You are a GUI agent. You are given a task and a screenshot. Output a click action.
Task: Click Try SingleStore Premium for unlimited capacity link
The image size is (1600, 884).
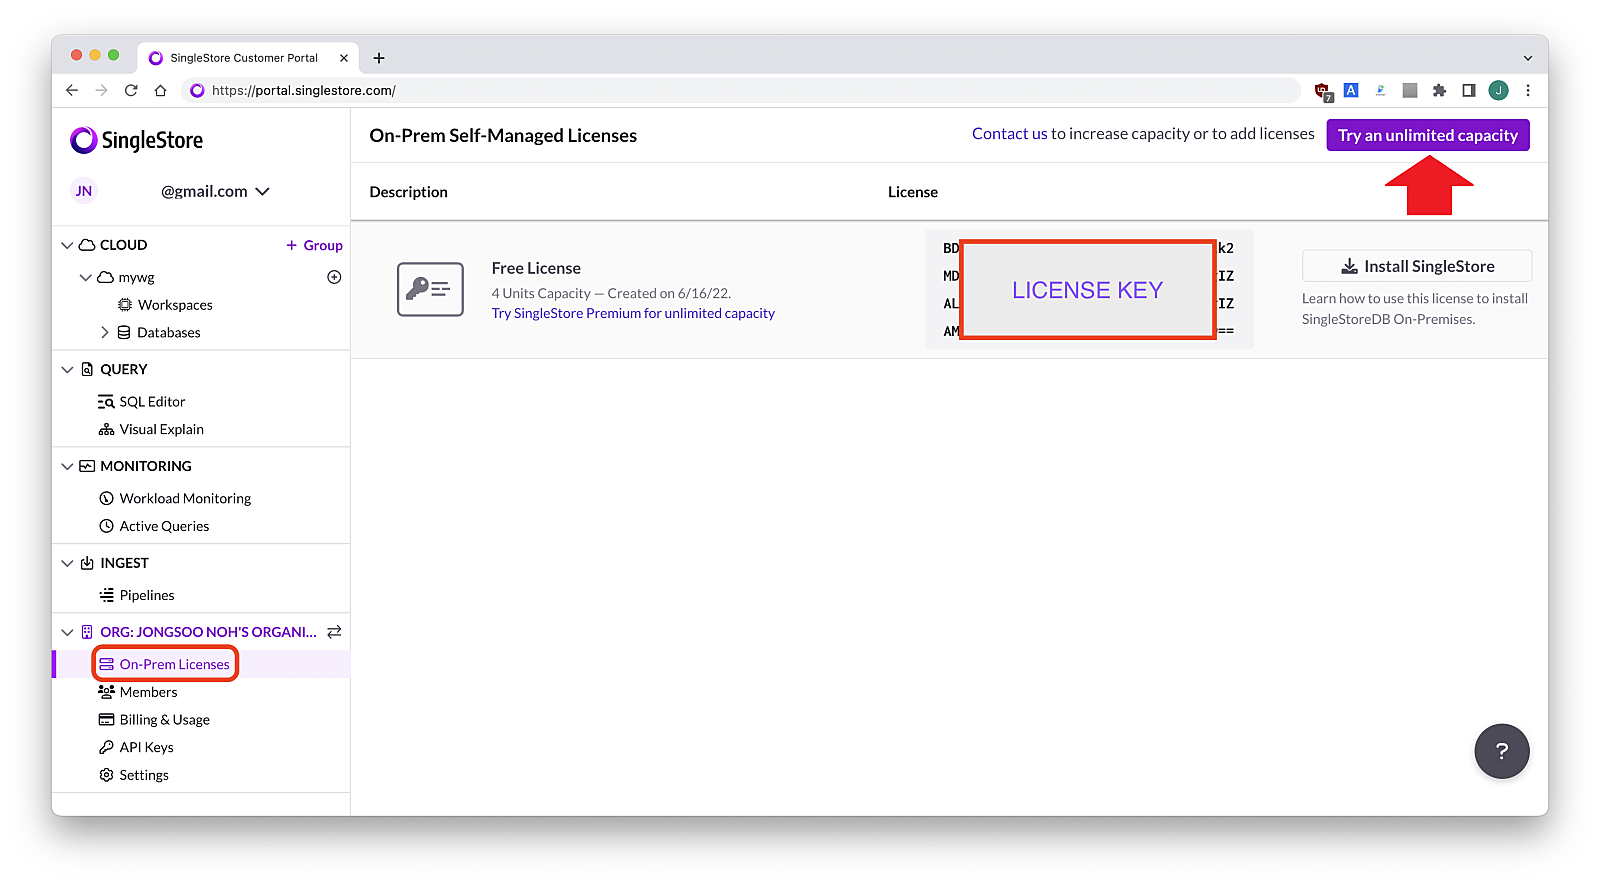633,313
